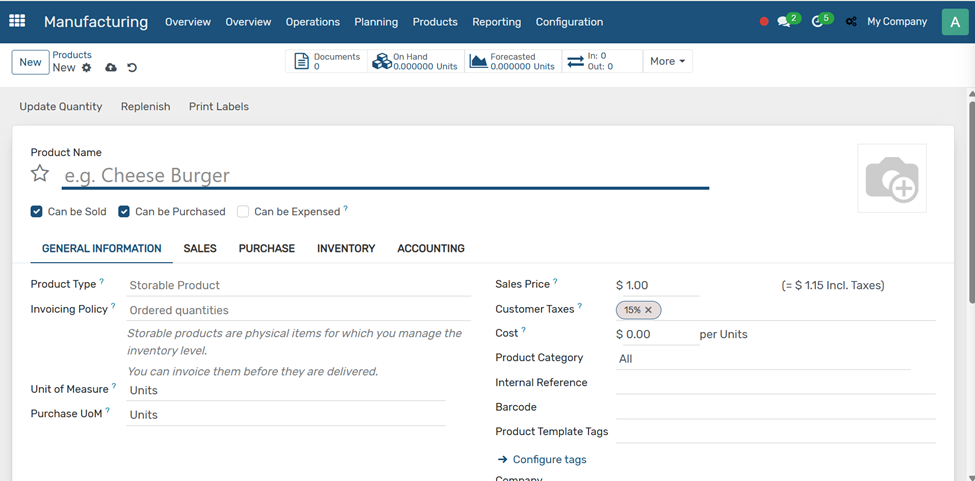Open activities clock icon in top bar
This screenshot has height=481, width=975.
tap(818, 22)
